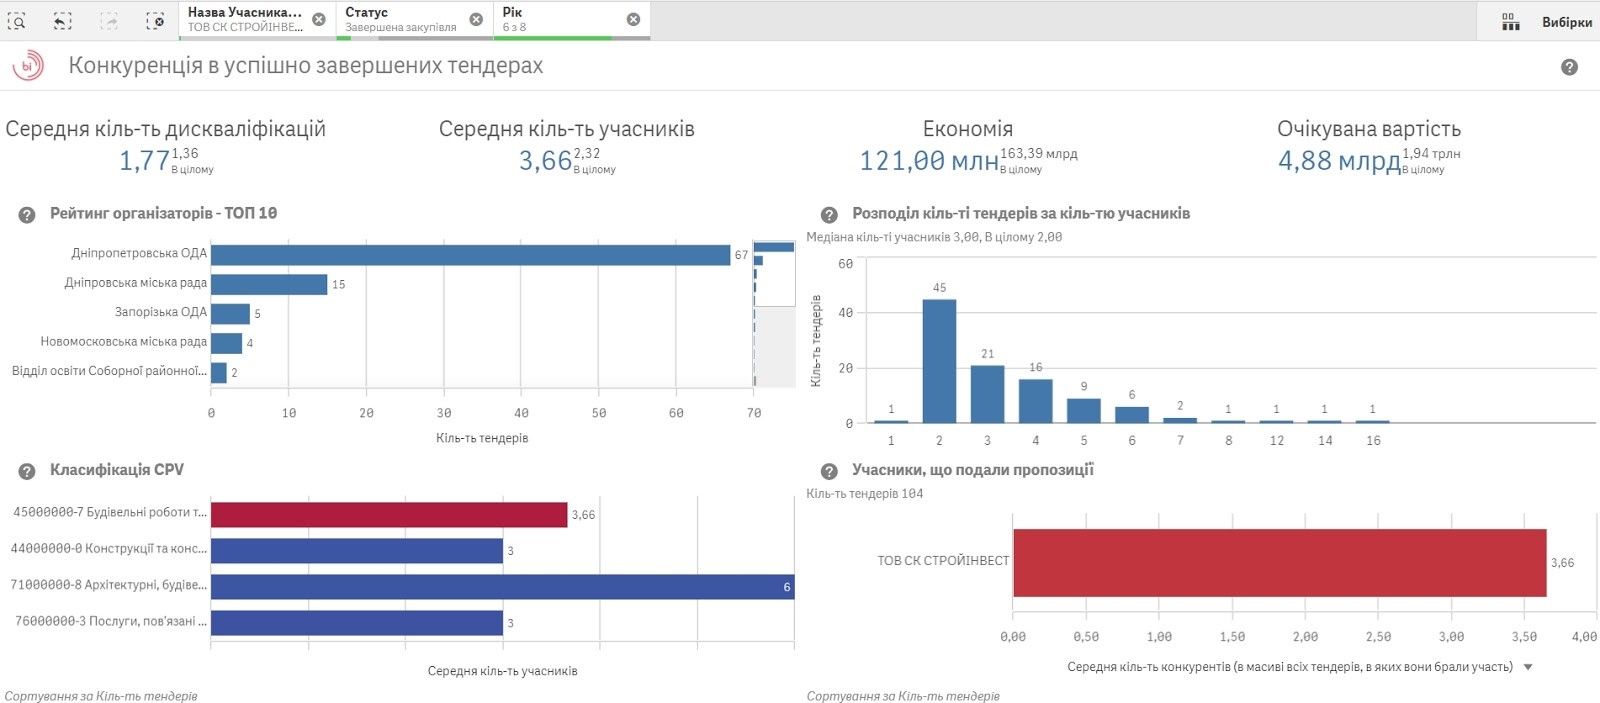This screenshot has width=1600, height=703.
Task: Click the help icon beside the page title
Action: (x=1569, y=67)
